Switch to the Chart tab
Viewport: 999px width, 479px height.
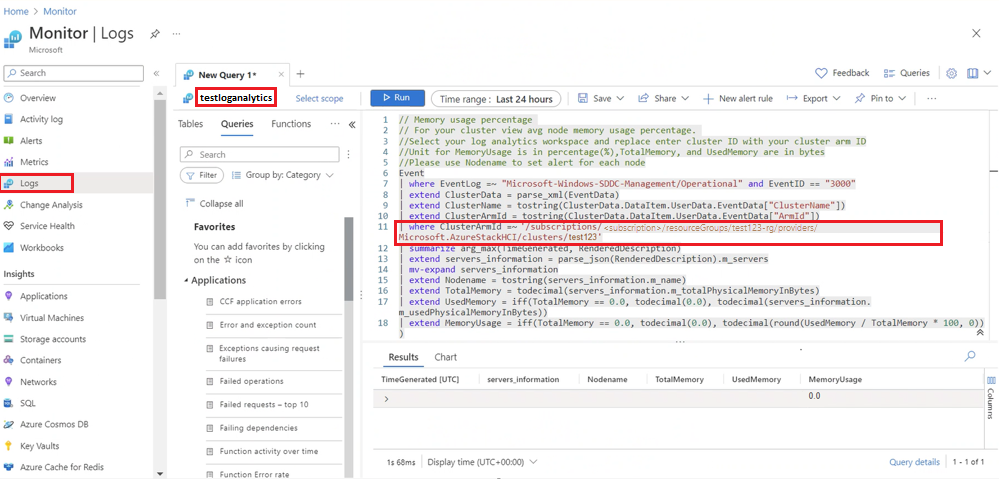click(445, 357)
